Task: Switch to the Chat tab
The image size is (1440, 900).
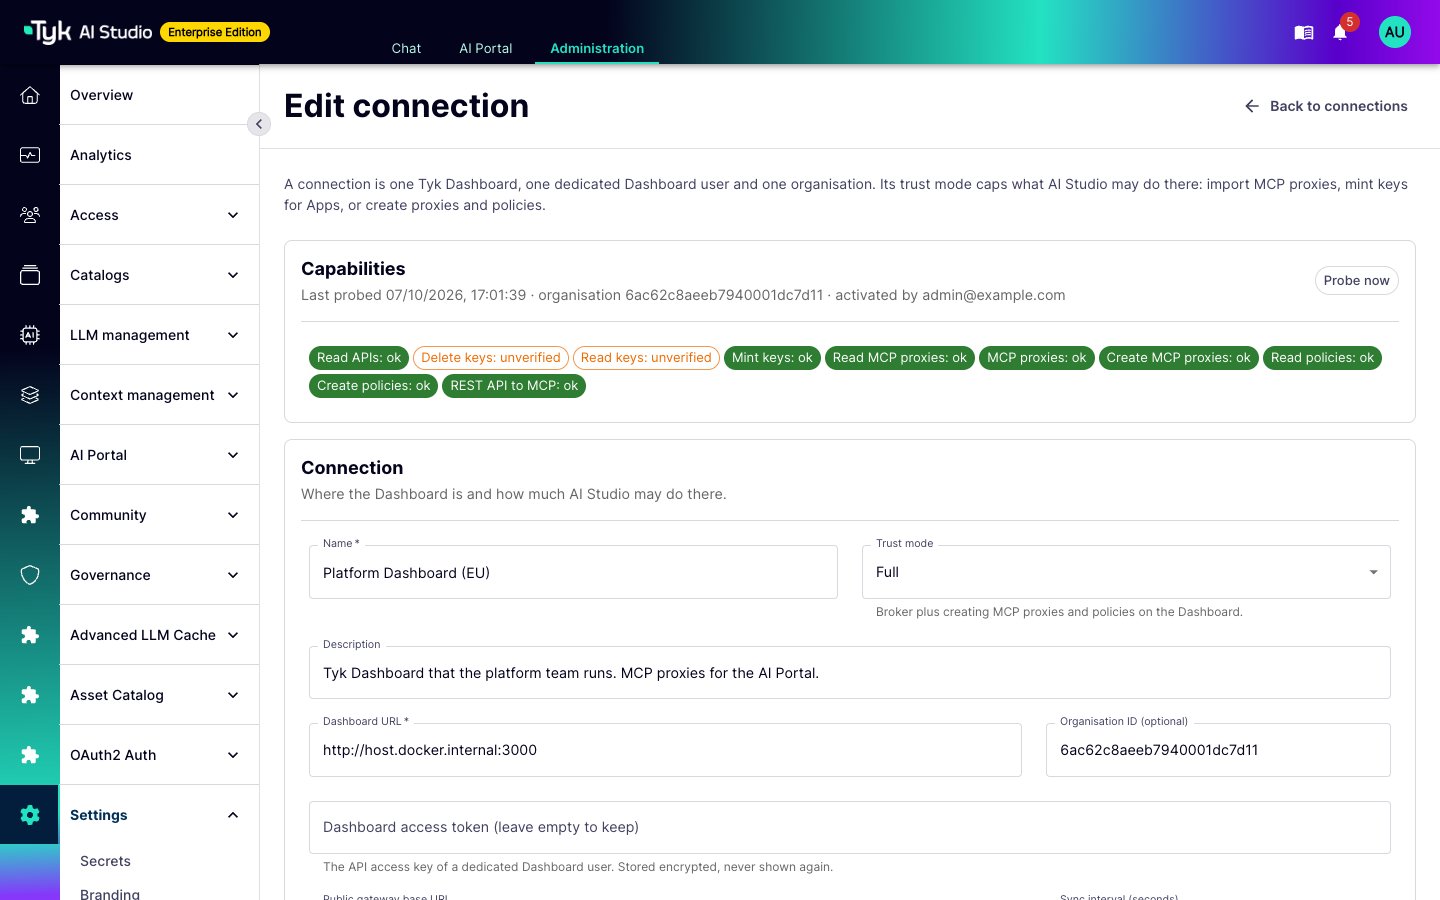Action: click(406, 48)
